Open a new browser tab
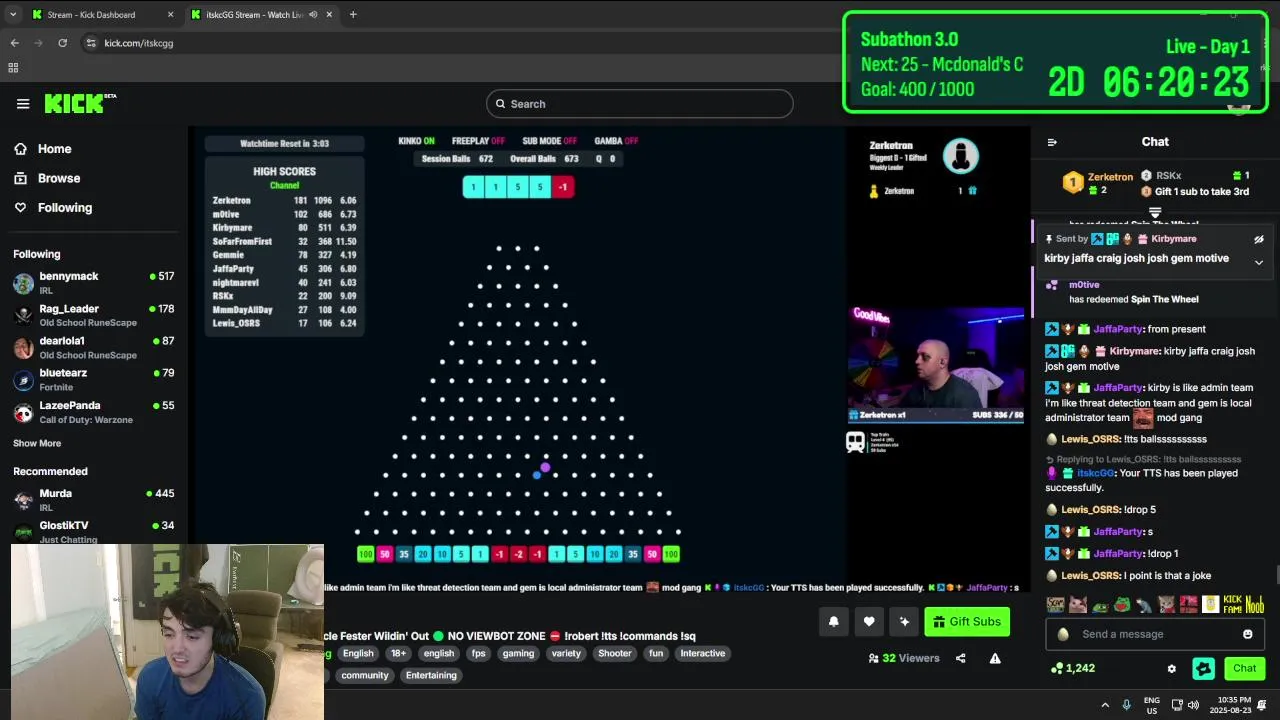Screen dimensions: 1280x720 (x=353, y=14)
